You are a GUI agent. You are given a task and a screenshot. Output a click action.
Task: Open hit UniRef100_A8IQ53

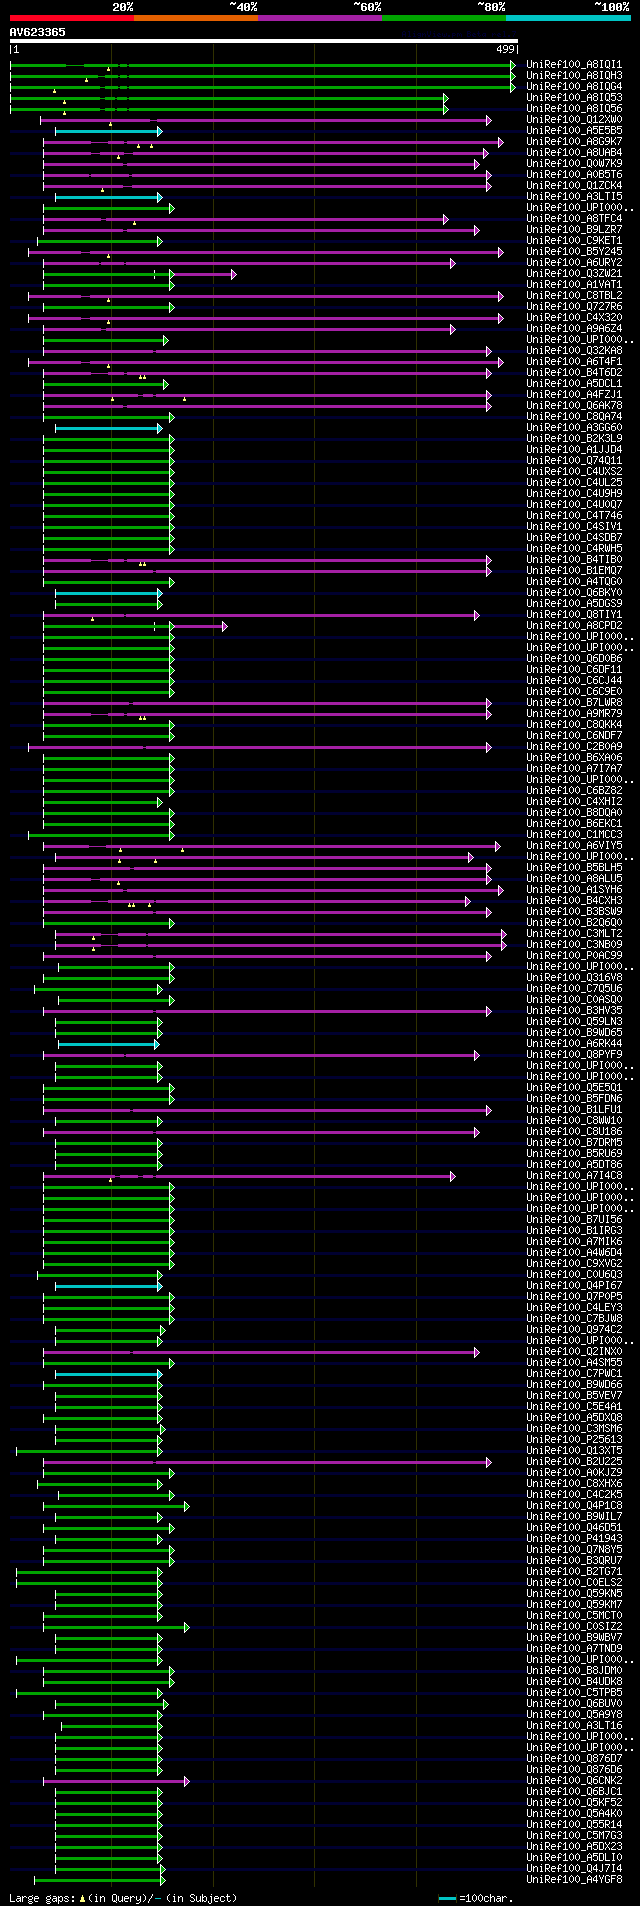click(x=574, y=98)
